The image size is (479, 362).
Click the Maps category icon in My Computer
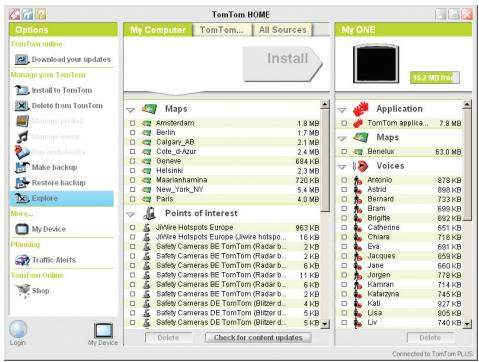(x=149, y=109)
